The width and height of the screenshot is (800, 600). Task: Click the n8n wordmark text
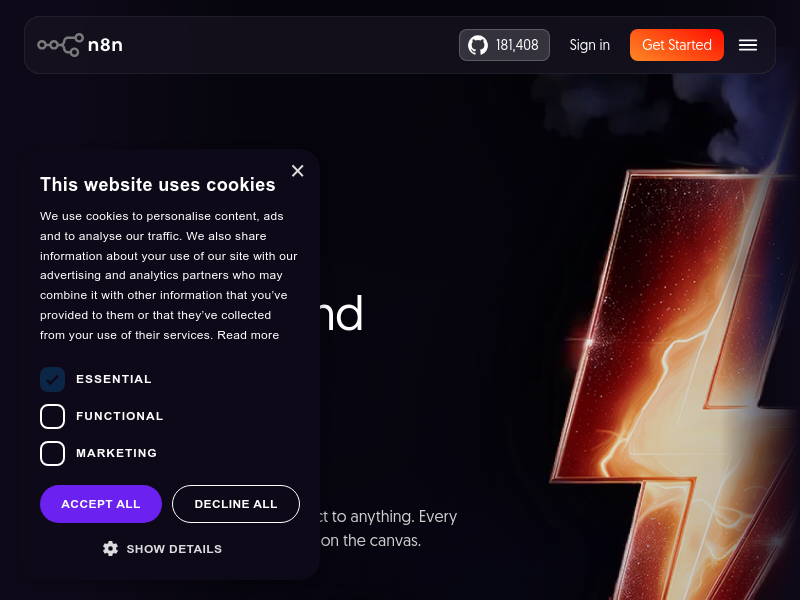(105, 45)
